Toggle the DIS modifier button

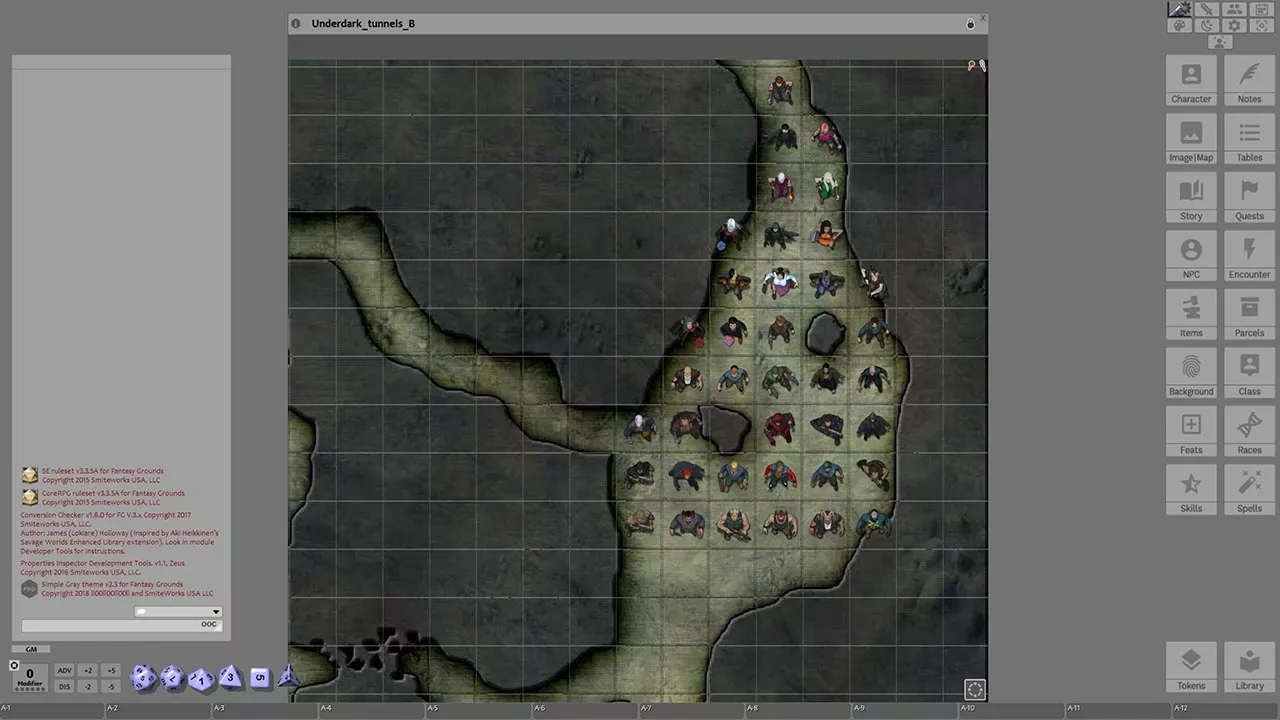tap(64, 686)
